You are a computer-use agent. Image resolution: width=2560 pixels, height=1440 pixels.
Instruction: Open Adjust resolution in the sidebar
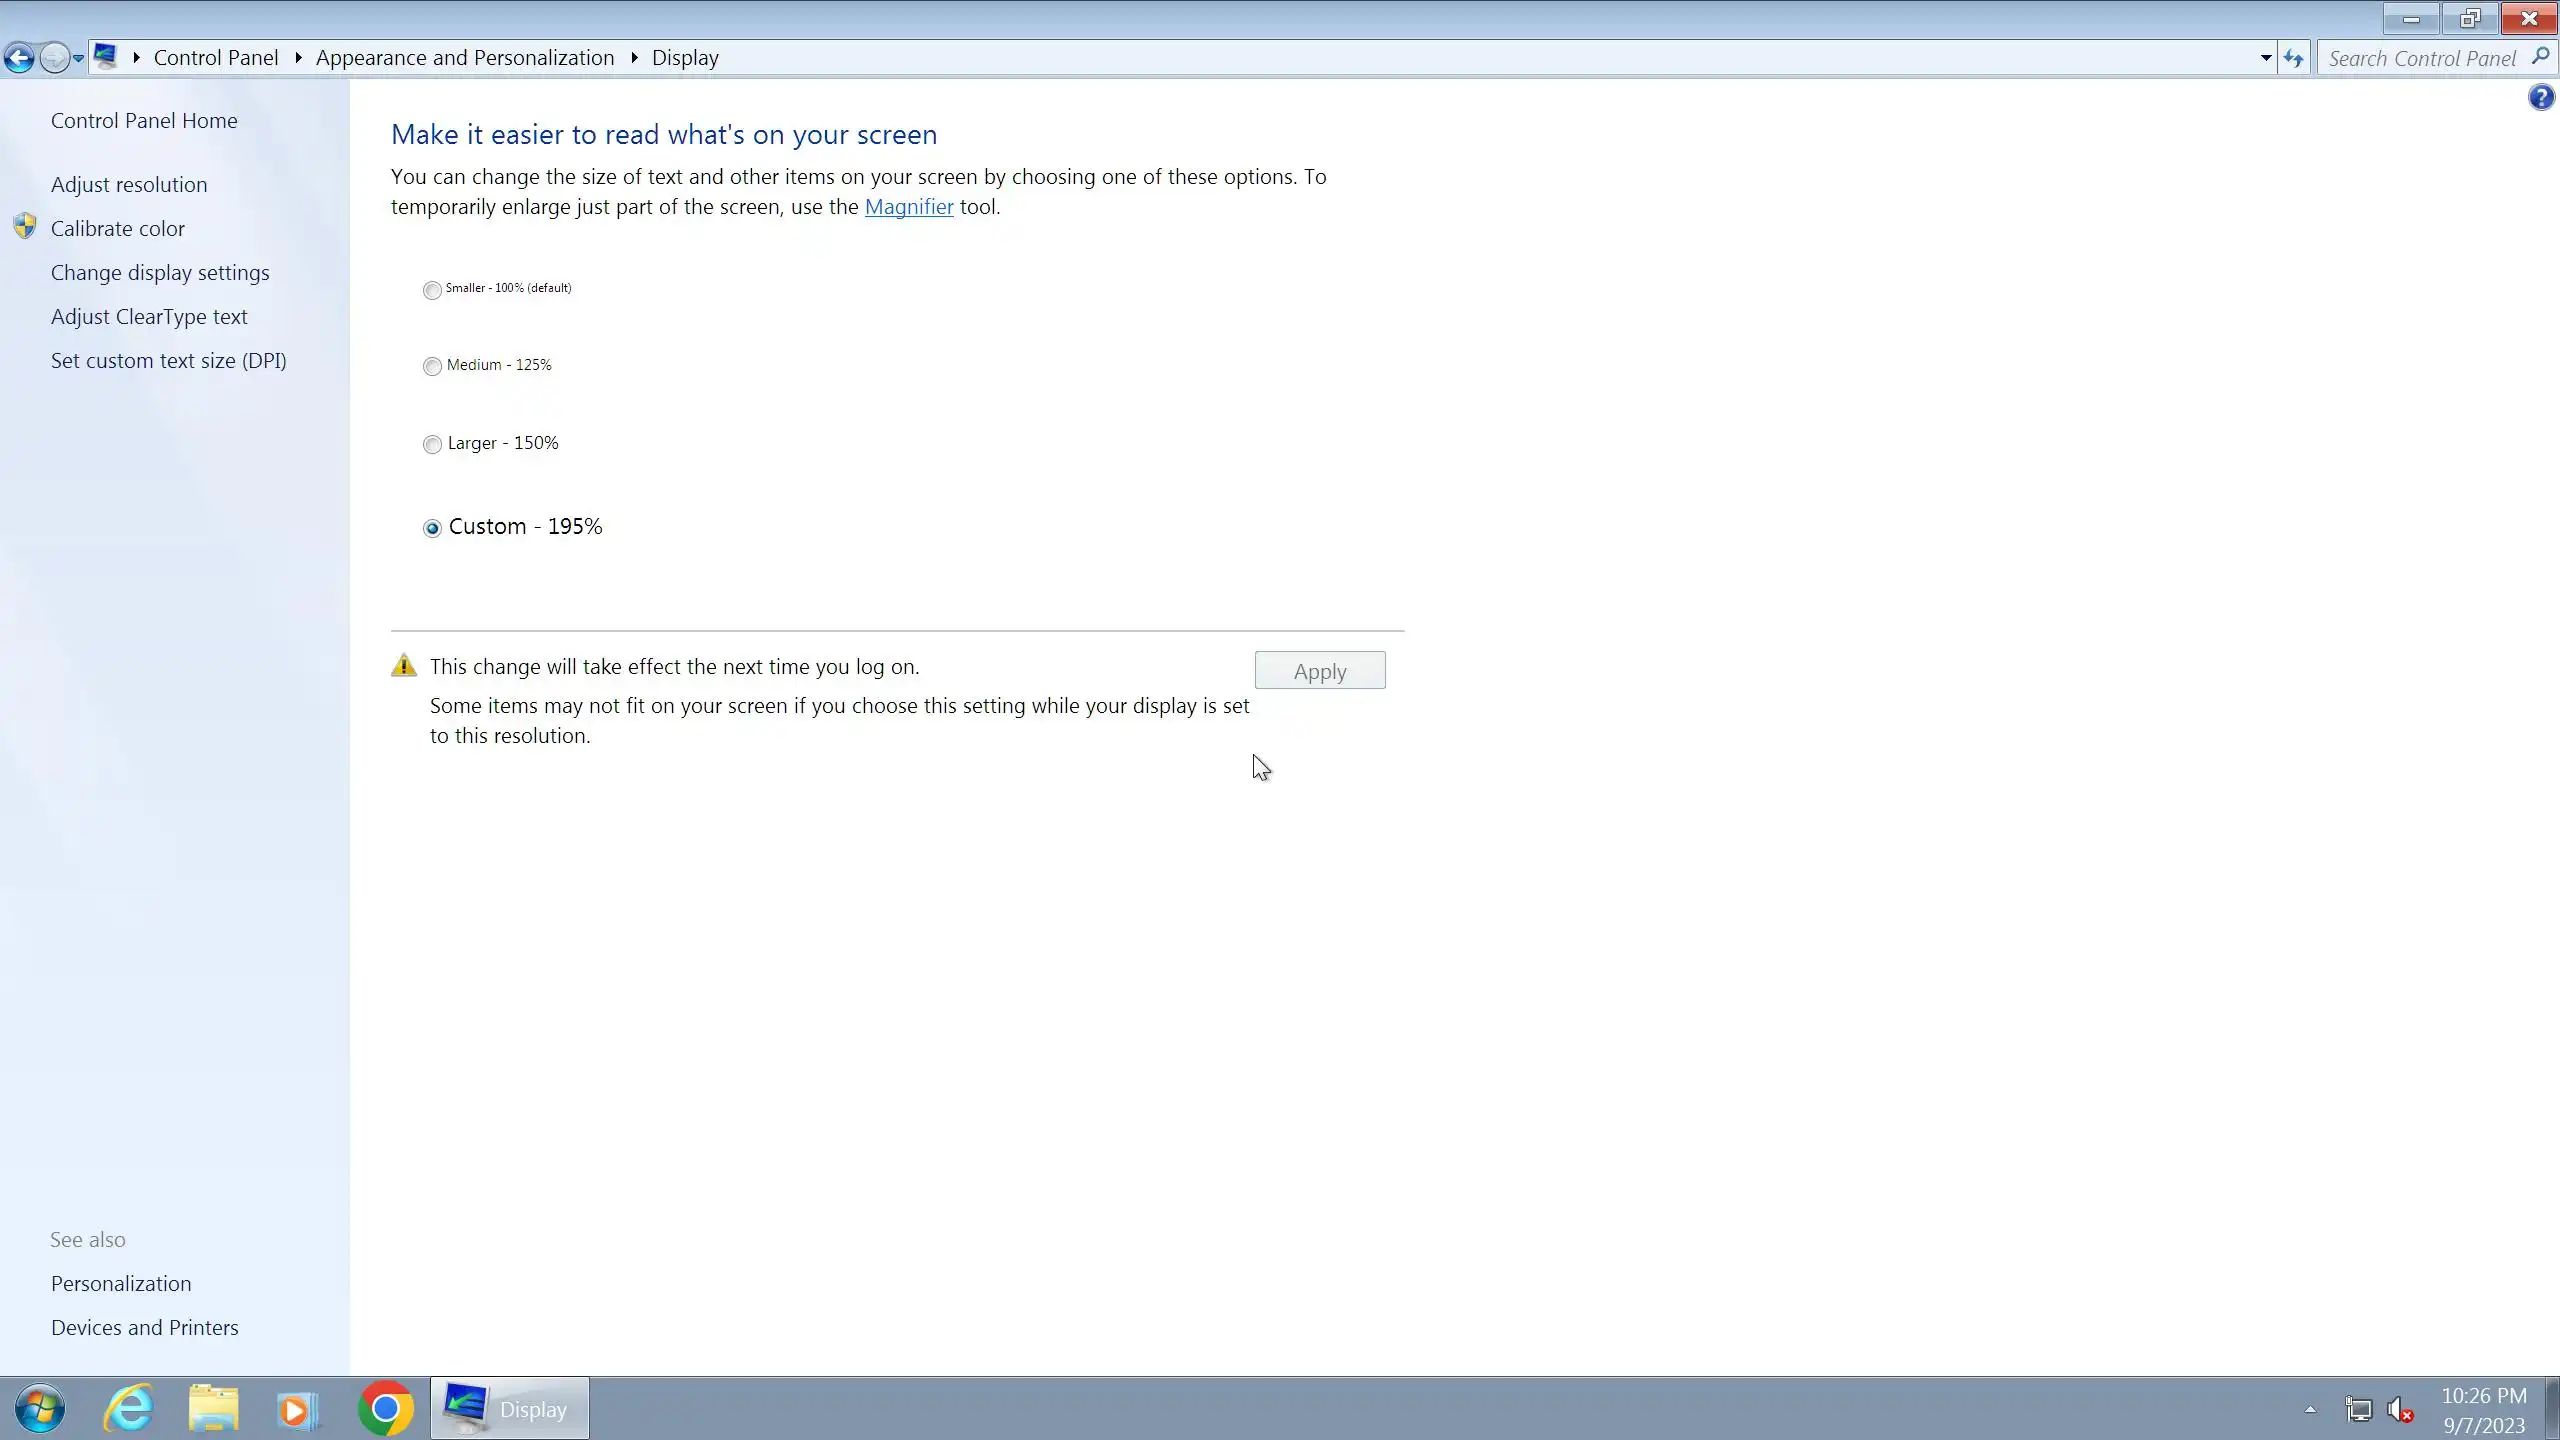click(x=129, y=184)
